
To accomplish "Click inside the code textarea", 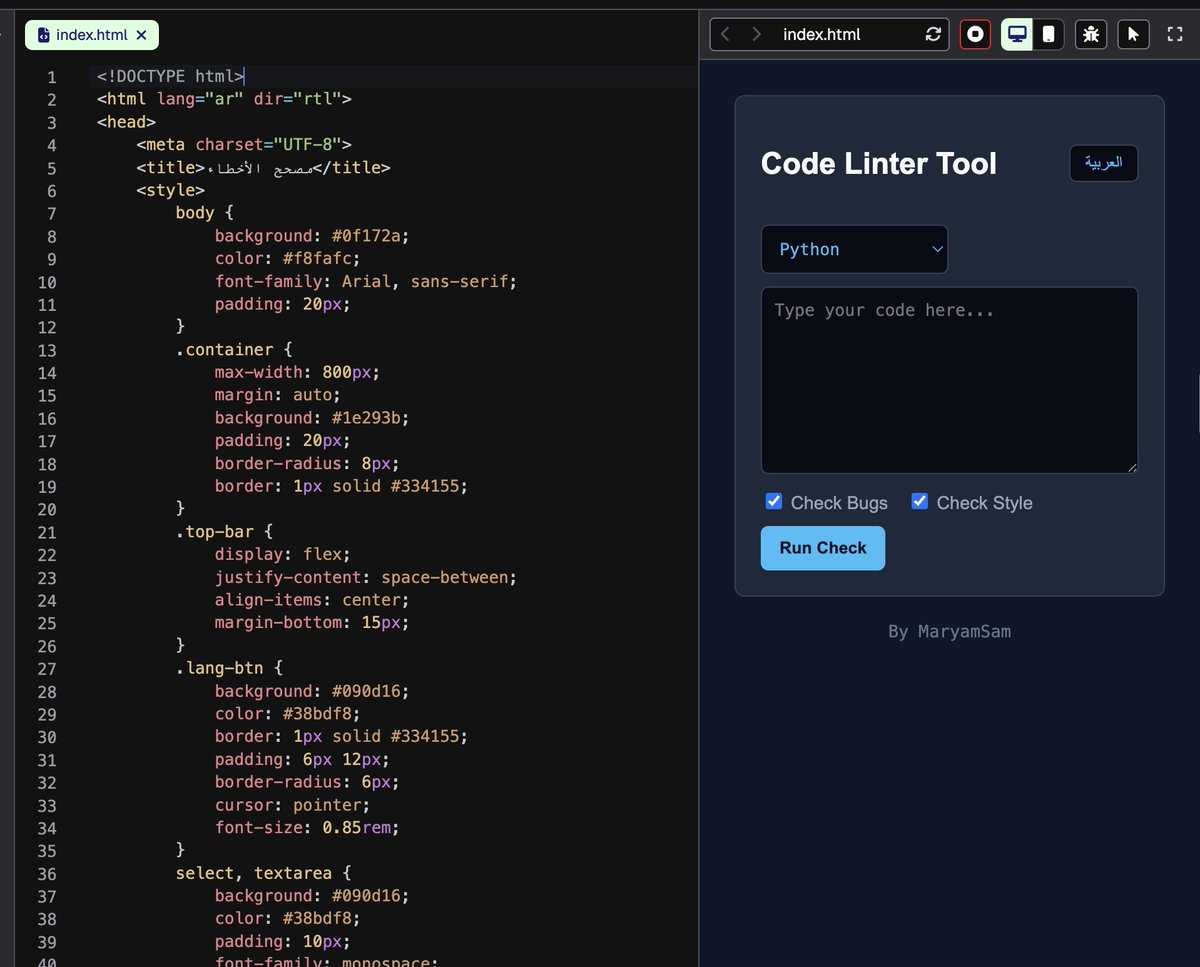I will click(949, 380).
